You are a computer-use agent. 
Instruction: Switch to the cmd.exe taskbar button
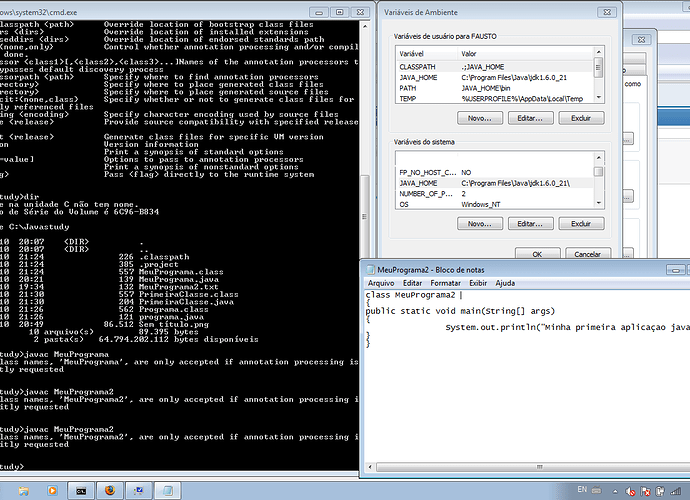pyautogui.click(x=81, y=490)
